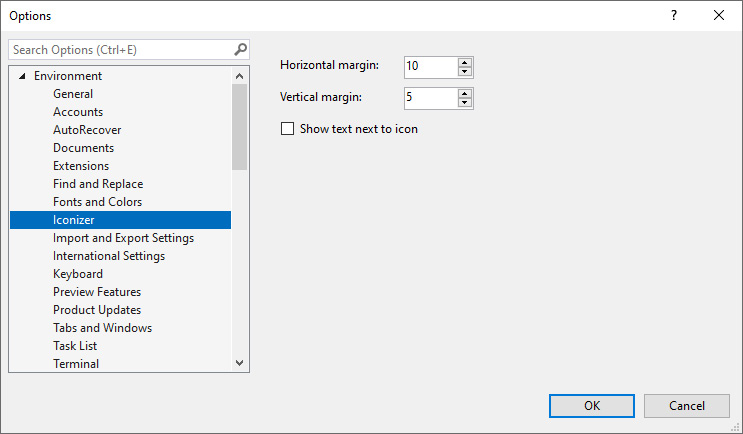
Task: Click the tree scrollbar up arrow
Action: 239,76
